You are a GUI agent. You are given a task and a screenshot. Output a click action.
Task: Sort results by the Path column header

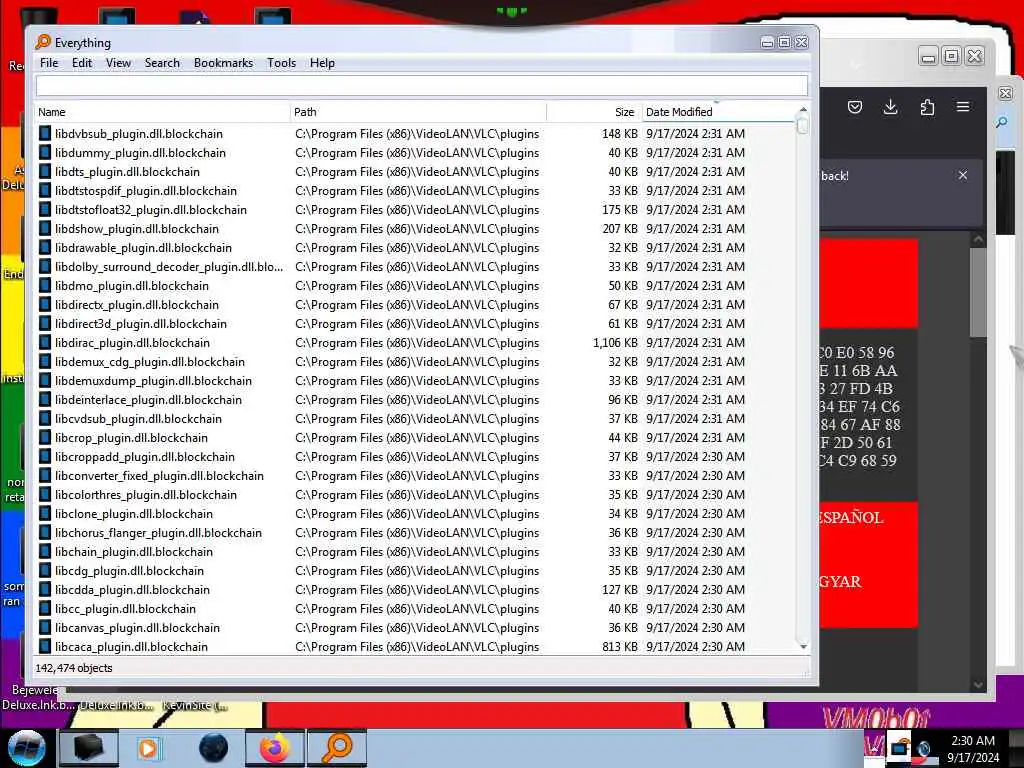tap(418, 112)
